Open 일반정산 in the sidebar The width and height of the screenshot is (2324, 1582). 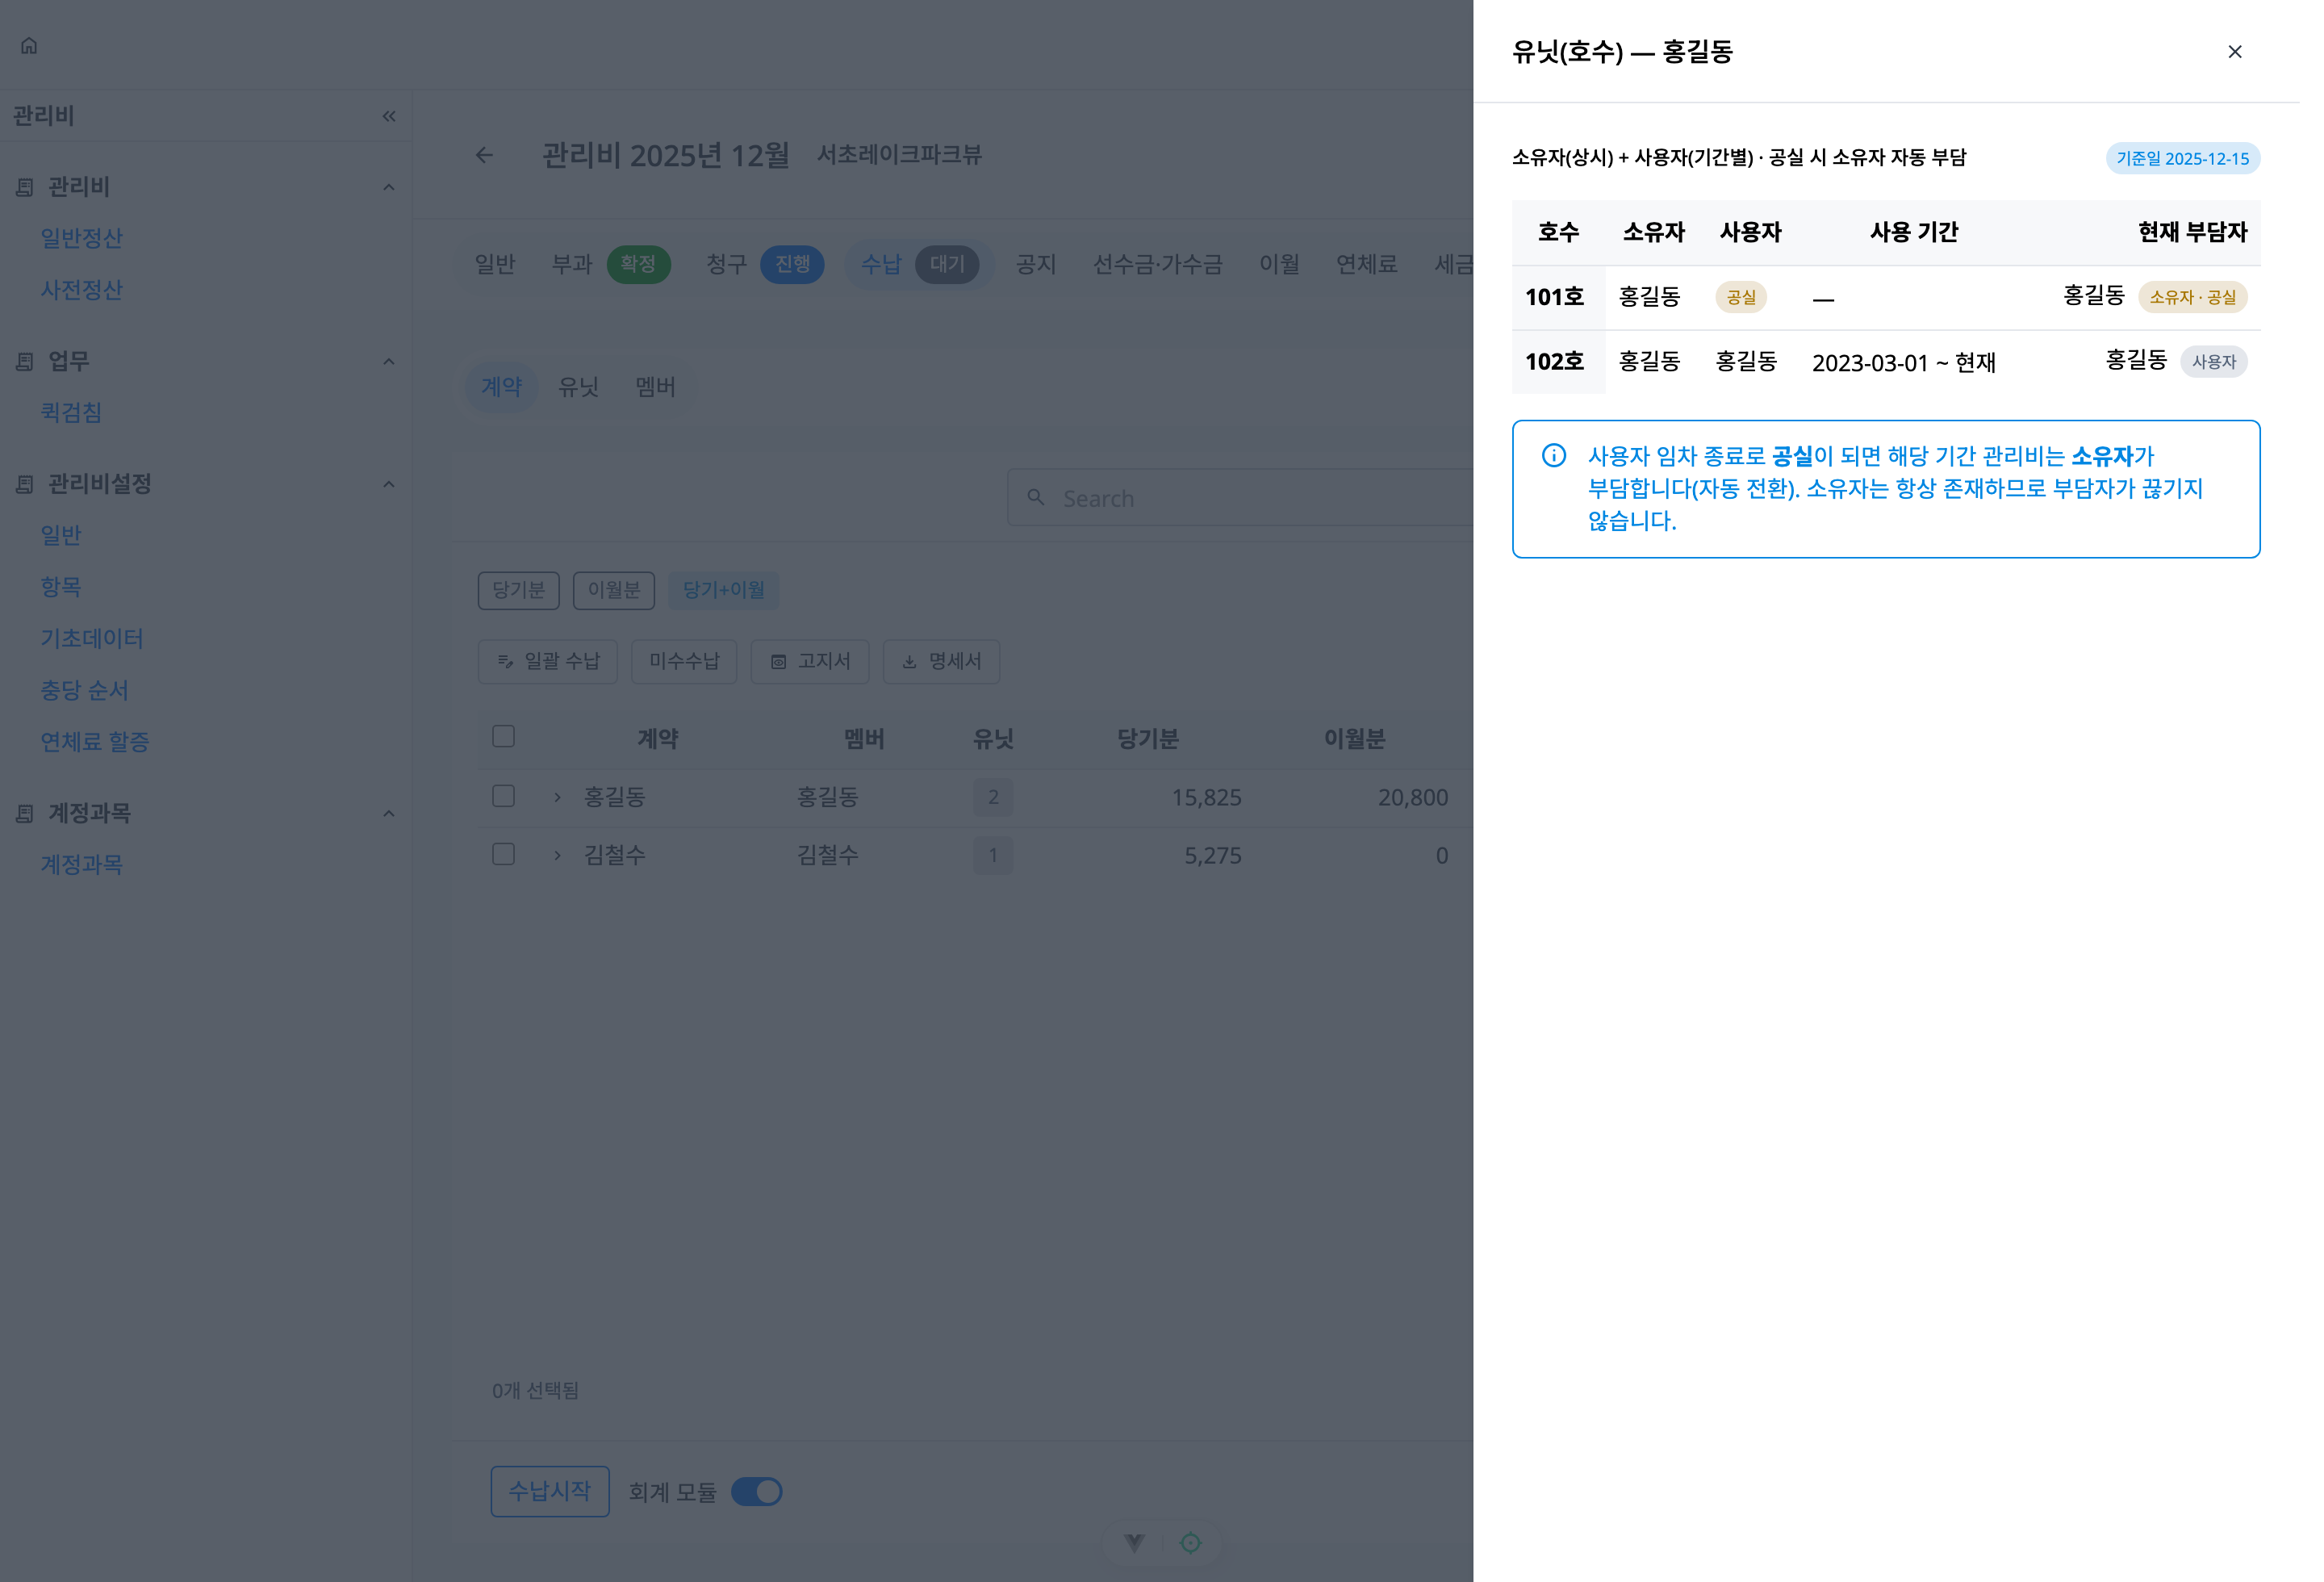[81, 239]
